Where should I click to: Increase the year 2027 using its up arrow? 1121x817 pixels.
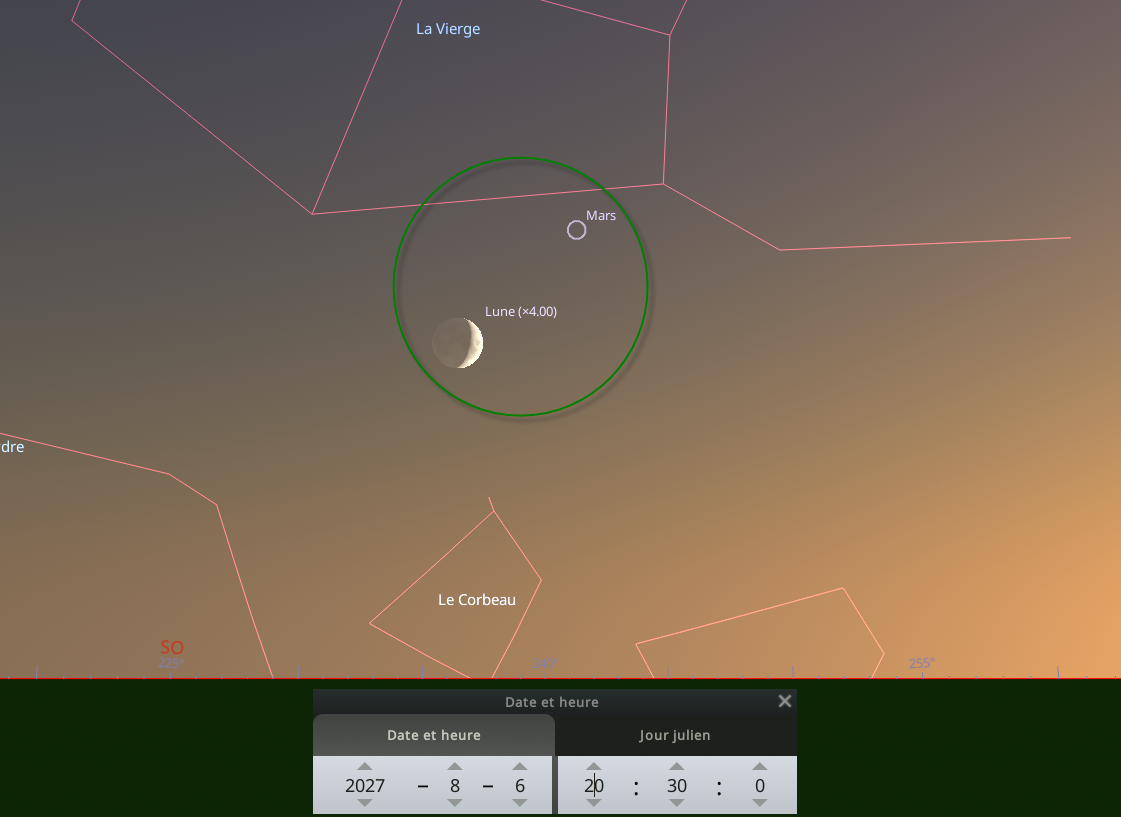click(x=365, y=768)
